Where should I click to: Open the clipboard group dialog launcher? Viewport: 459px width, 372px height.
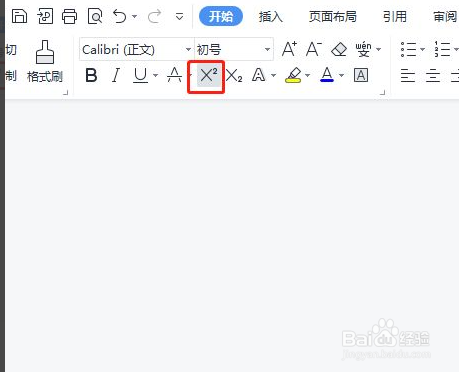(66, 93)
